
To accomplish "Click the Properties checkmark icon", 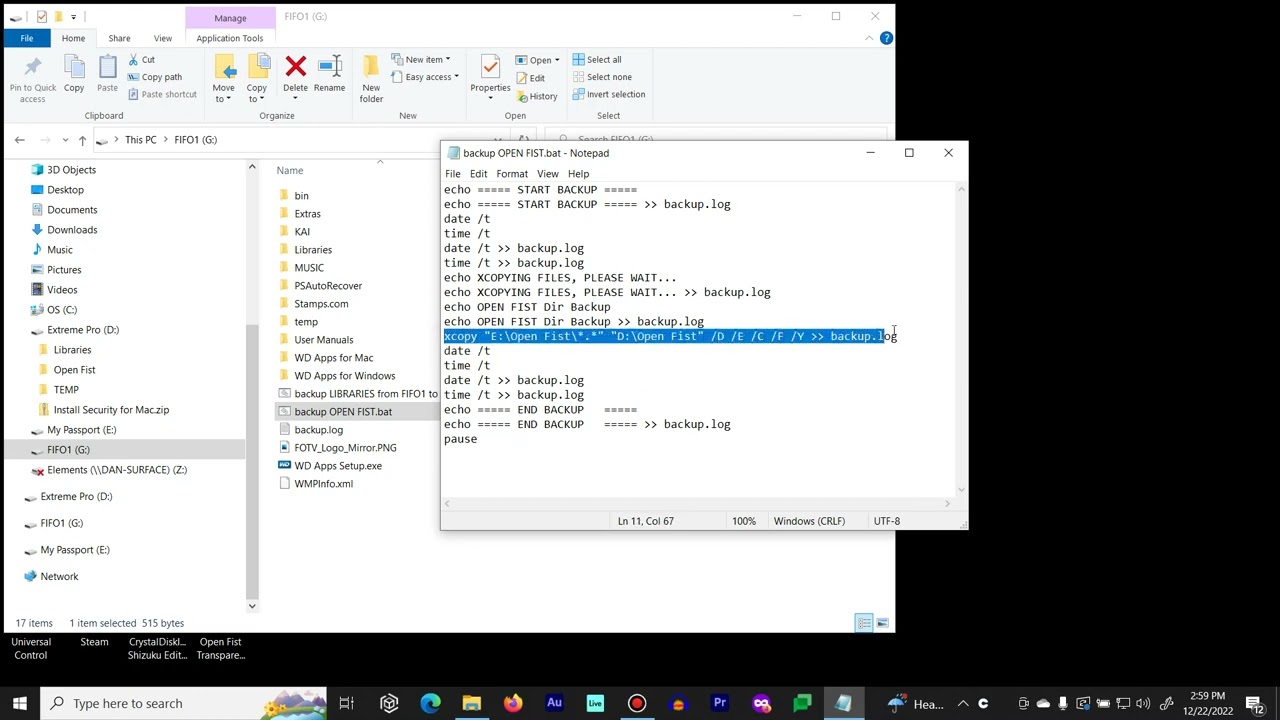I will pyautogui.click(x=490, y=67).
